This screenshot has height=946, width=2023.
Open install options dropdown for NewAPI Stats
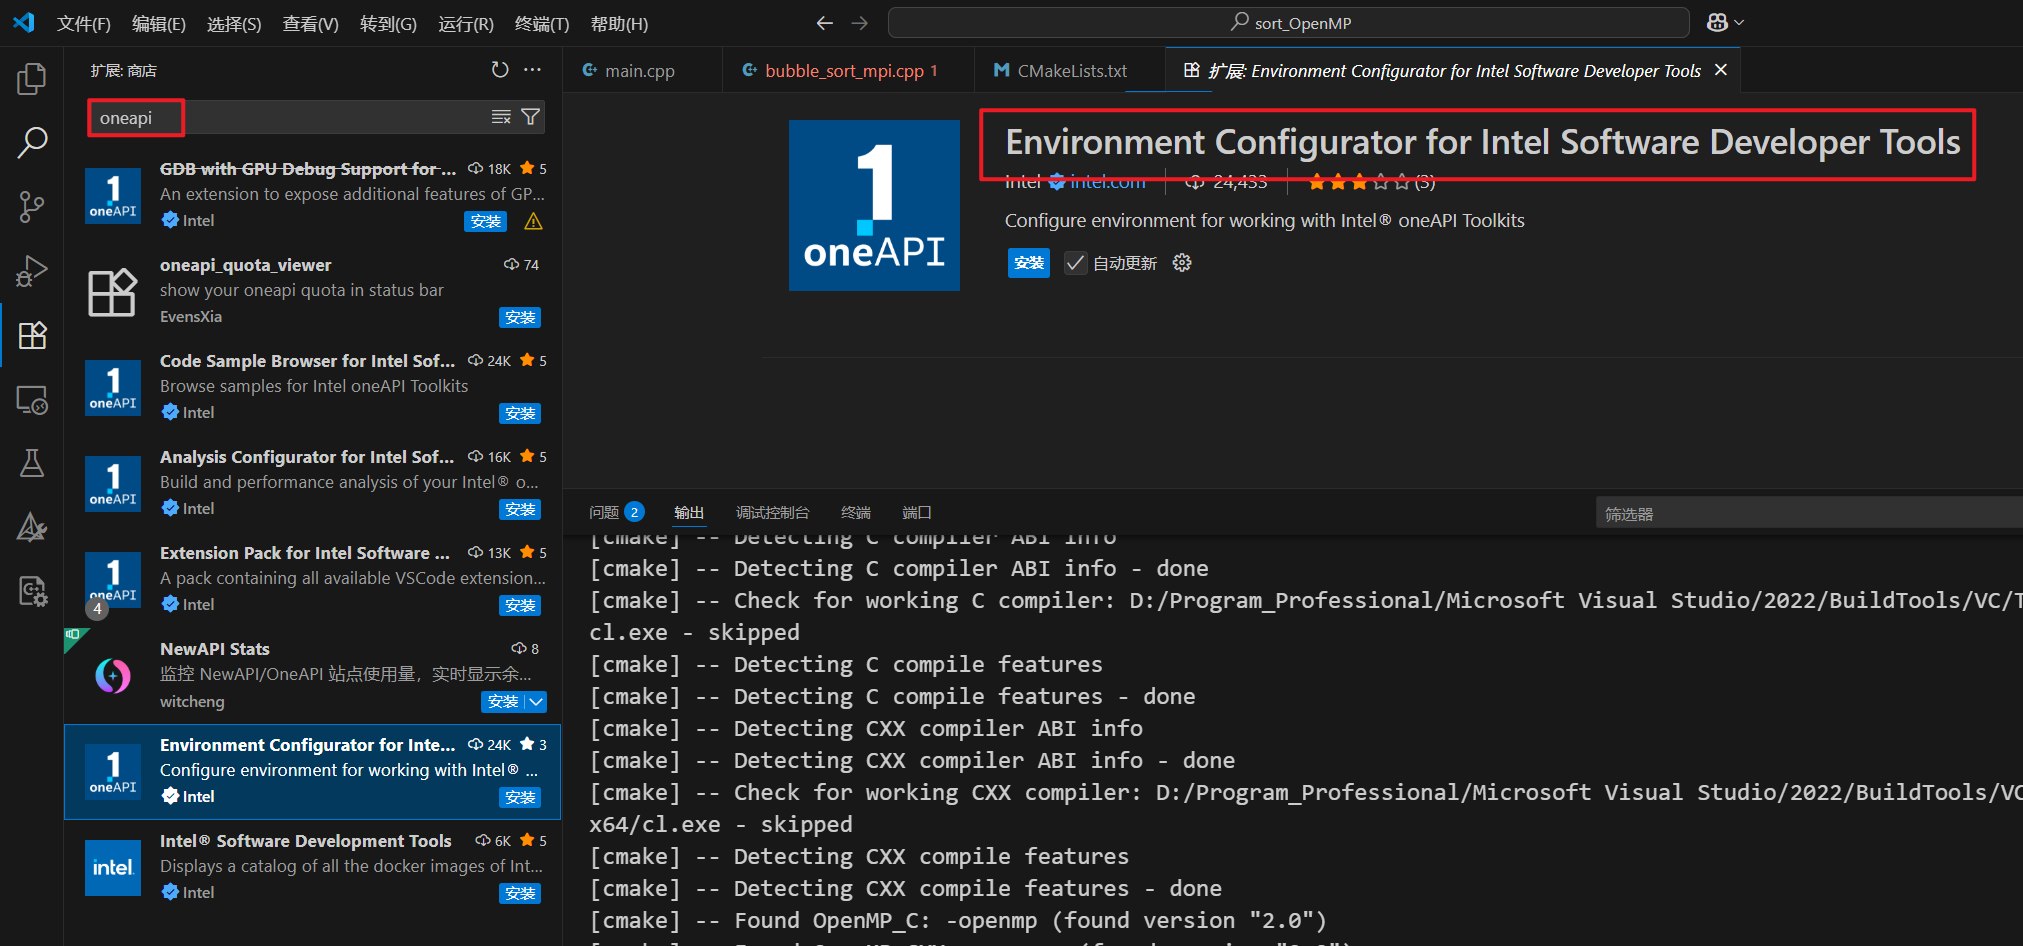pos(537,702)
